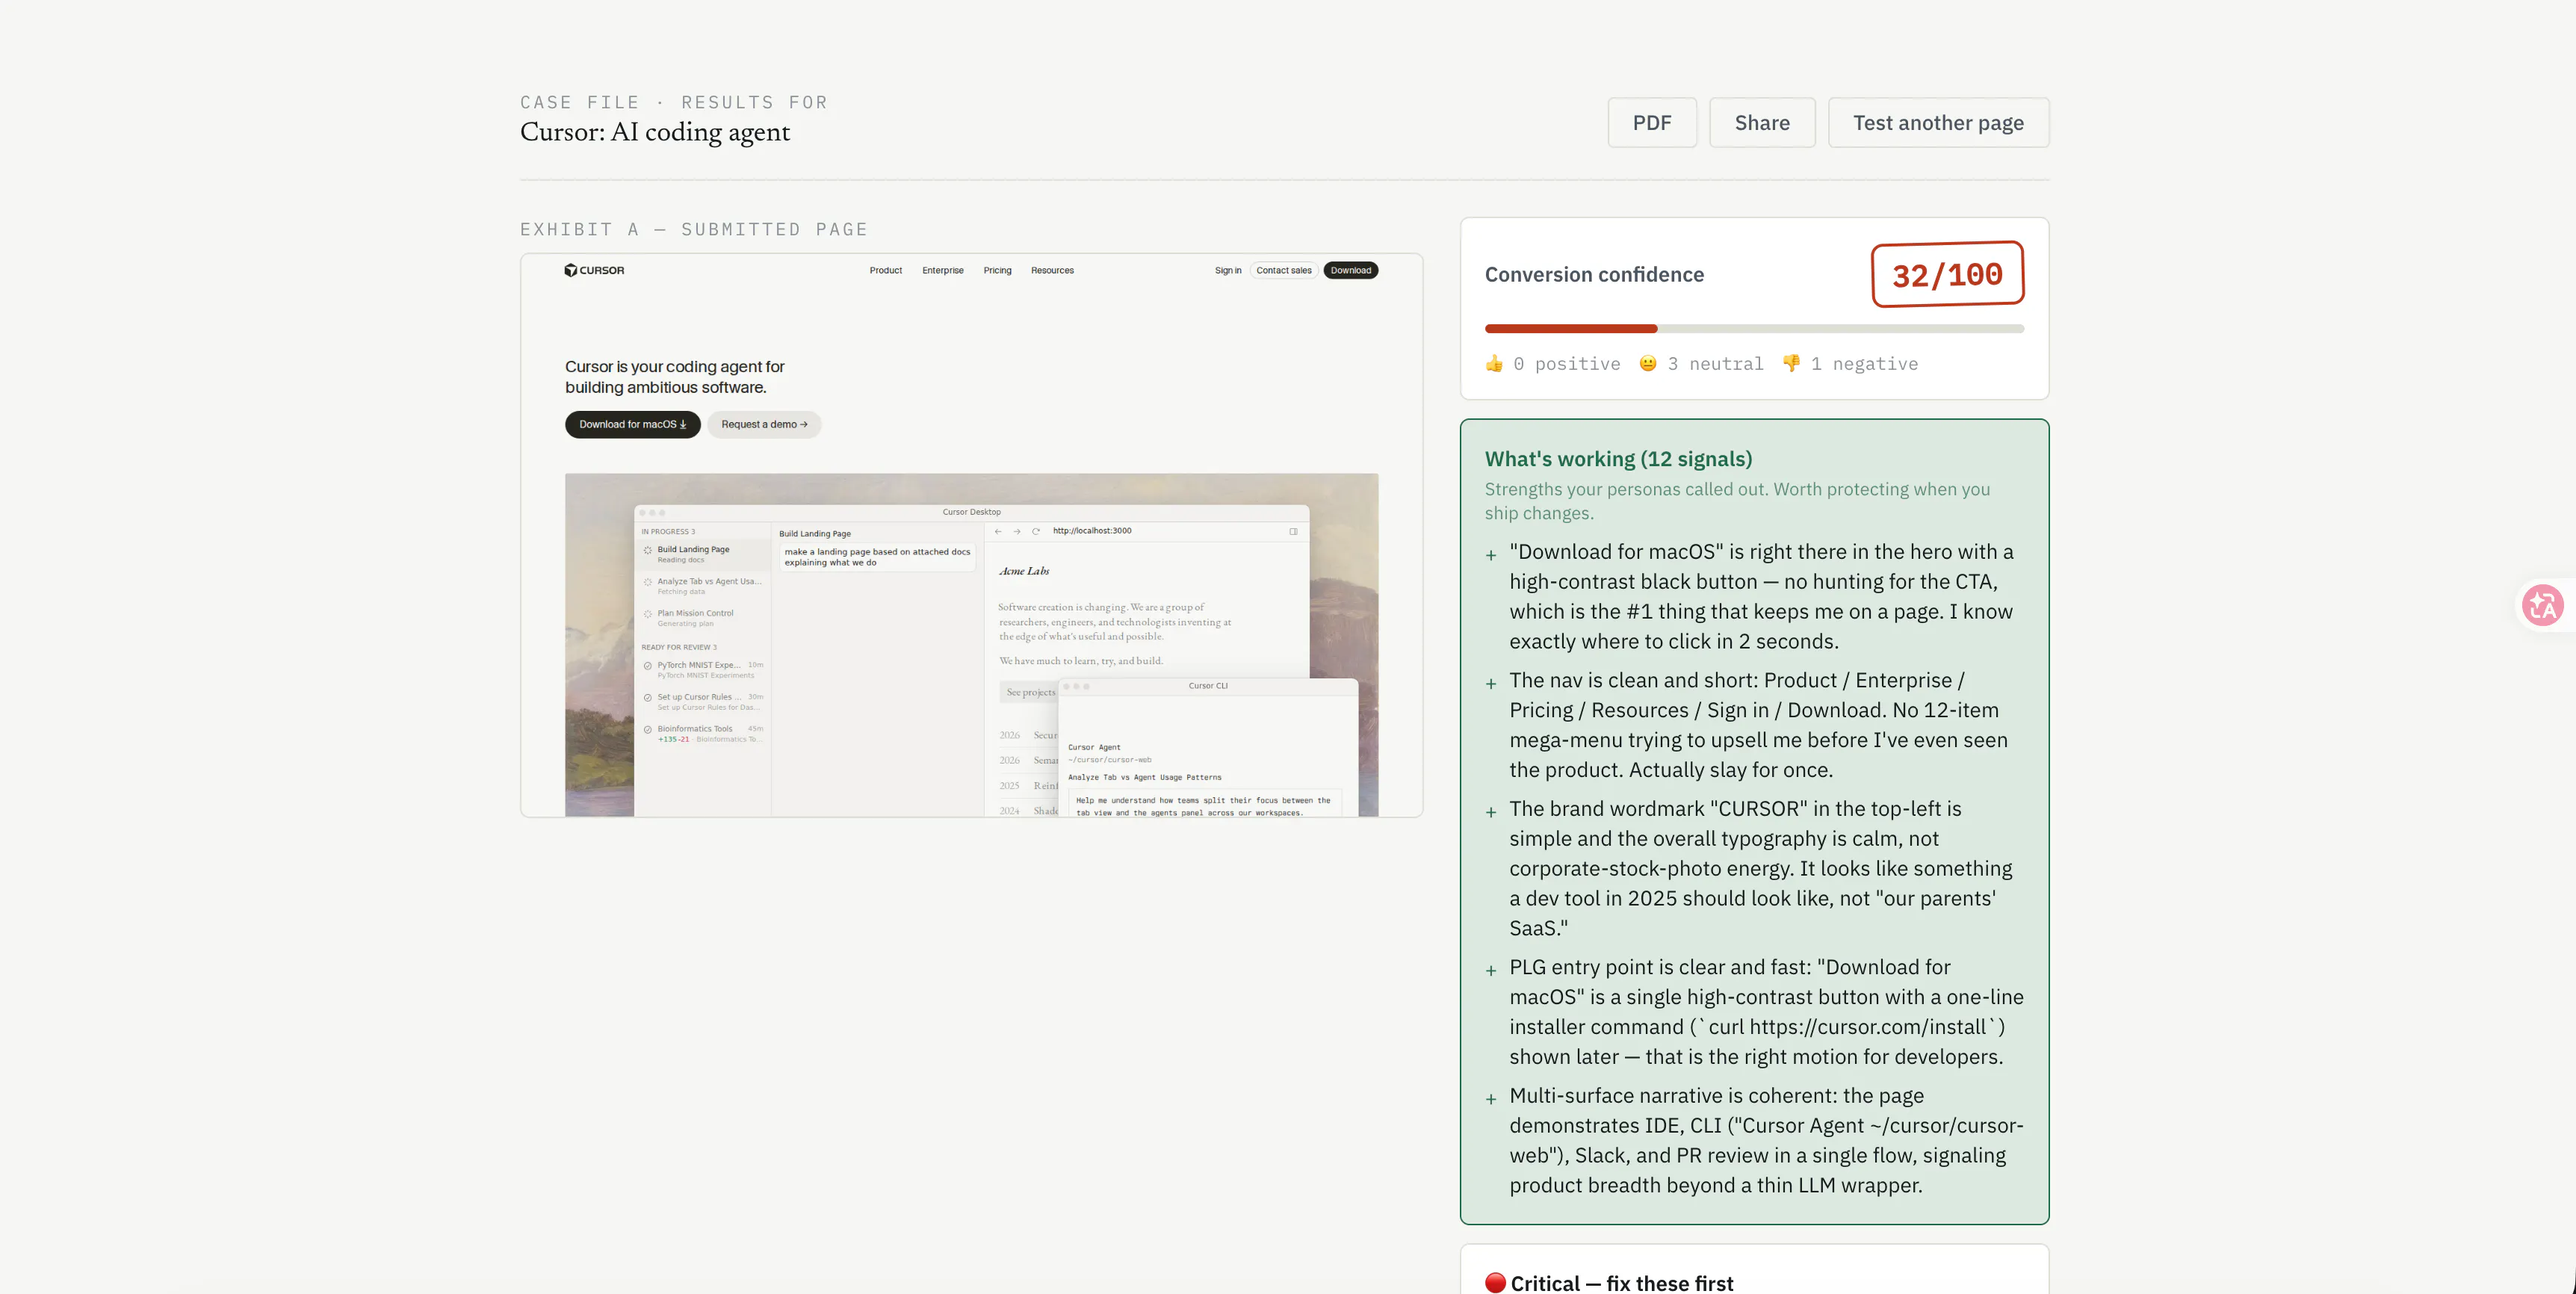Click the 32/100 score badge

click(1947, 274)
